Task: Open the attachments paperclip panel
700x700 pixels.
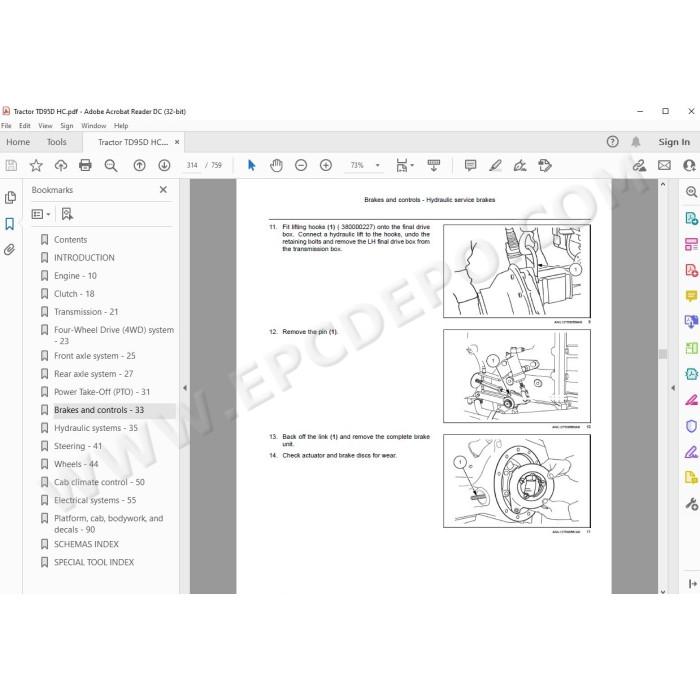Action: [10, 249]
